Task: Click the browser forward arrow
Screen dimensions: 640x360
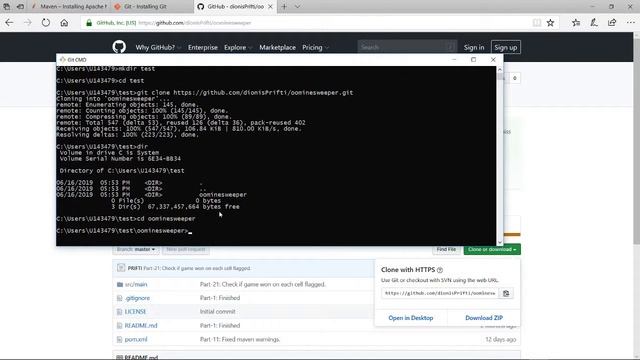Action: coord(27,23)
